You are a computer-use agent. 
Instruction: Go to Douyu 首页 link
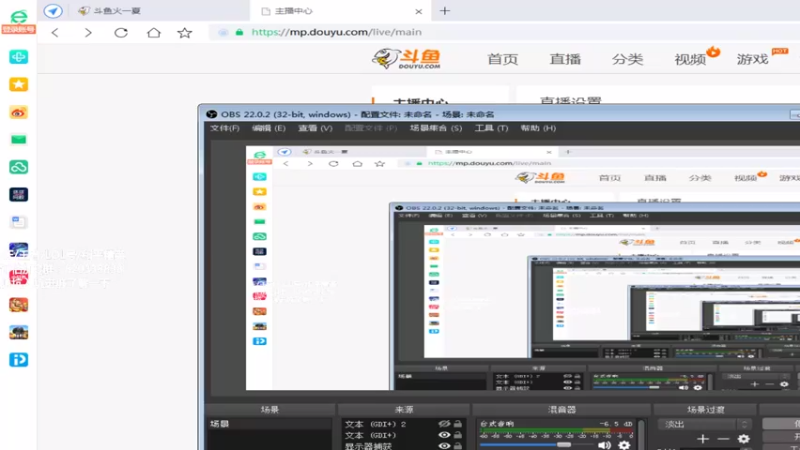coord(503,59)
